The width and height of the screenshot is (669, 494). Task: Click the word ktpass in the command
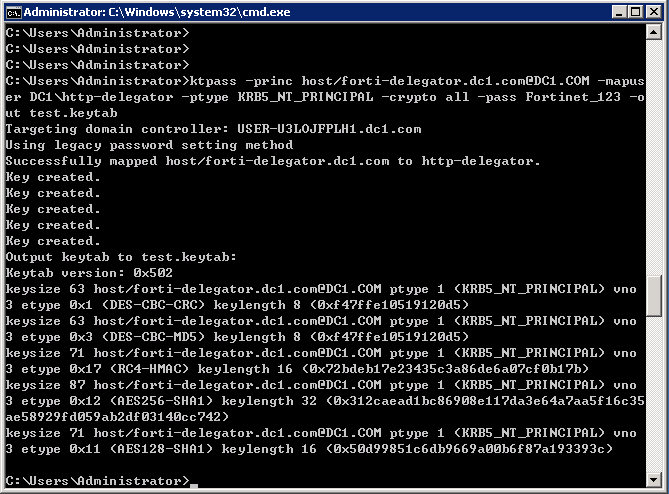[x=213, y=81]
